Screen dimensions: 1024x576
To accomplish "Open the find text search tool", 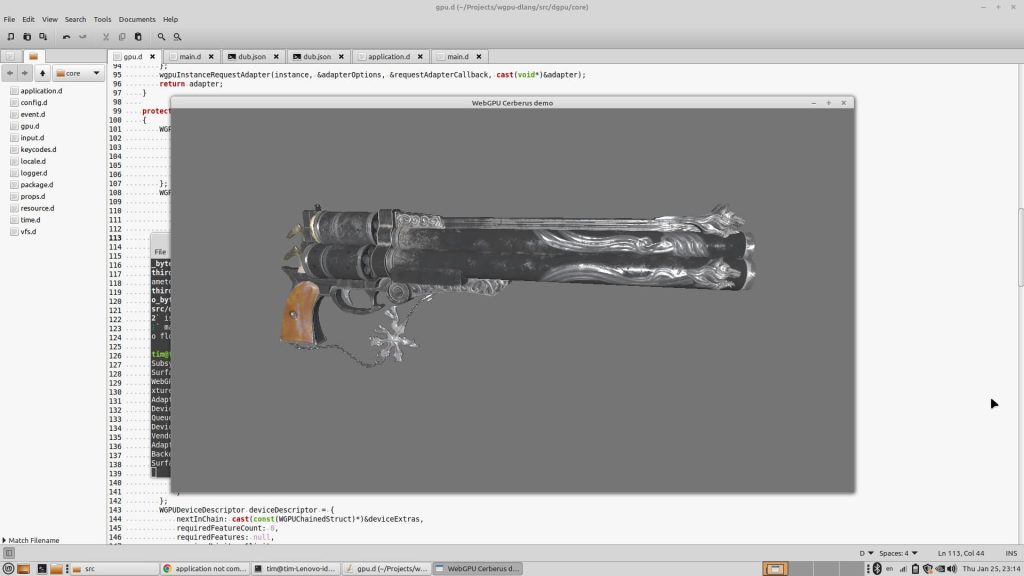I will click(x=161, y=37).
